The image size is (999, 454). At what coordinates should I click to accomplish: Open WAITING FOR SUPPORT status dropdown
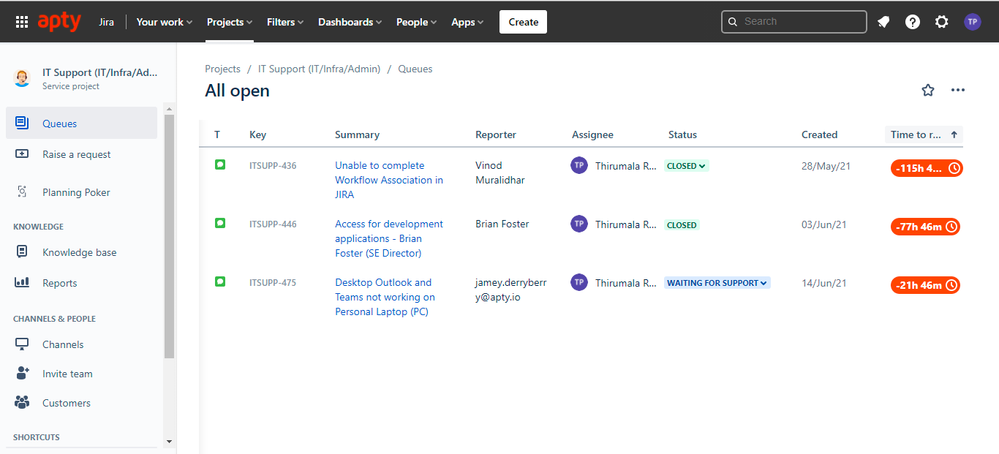[717, 283]
